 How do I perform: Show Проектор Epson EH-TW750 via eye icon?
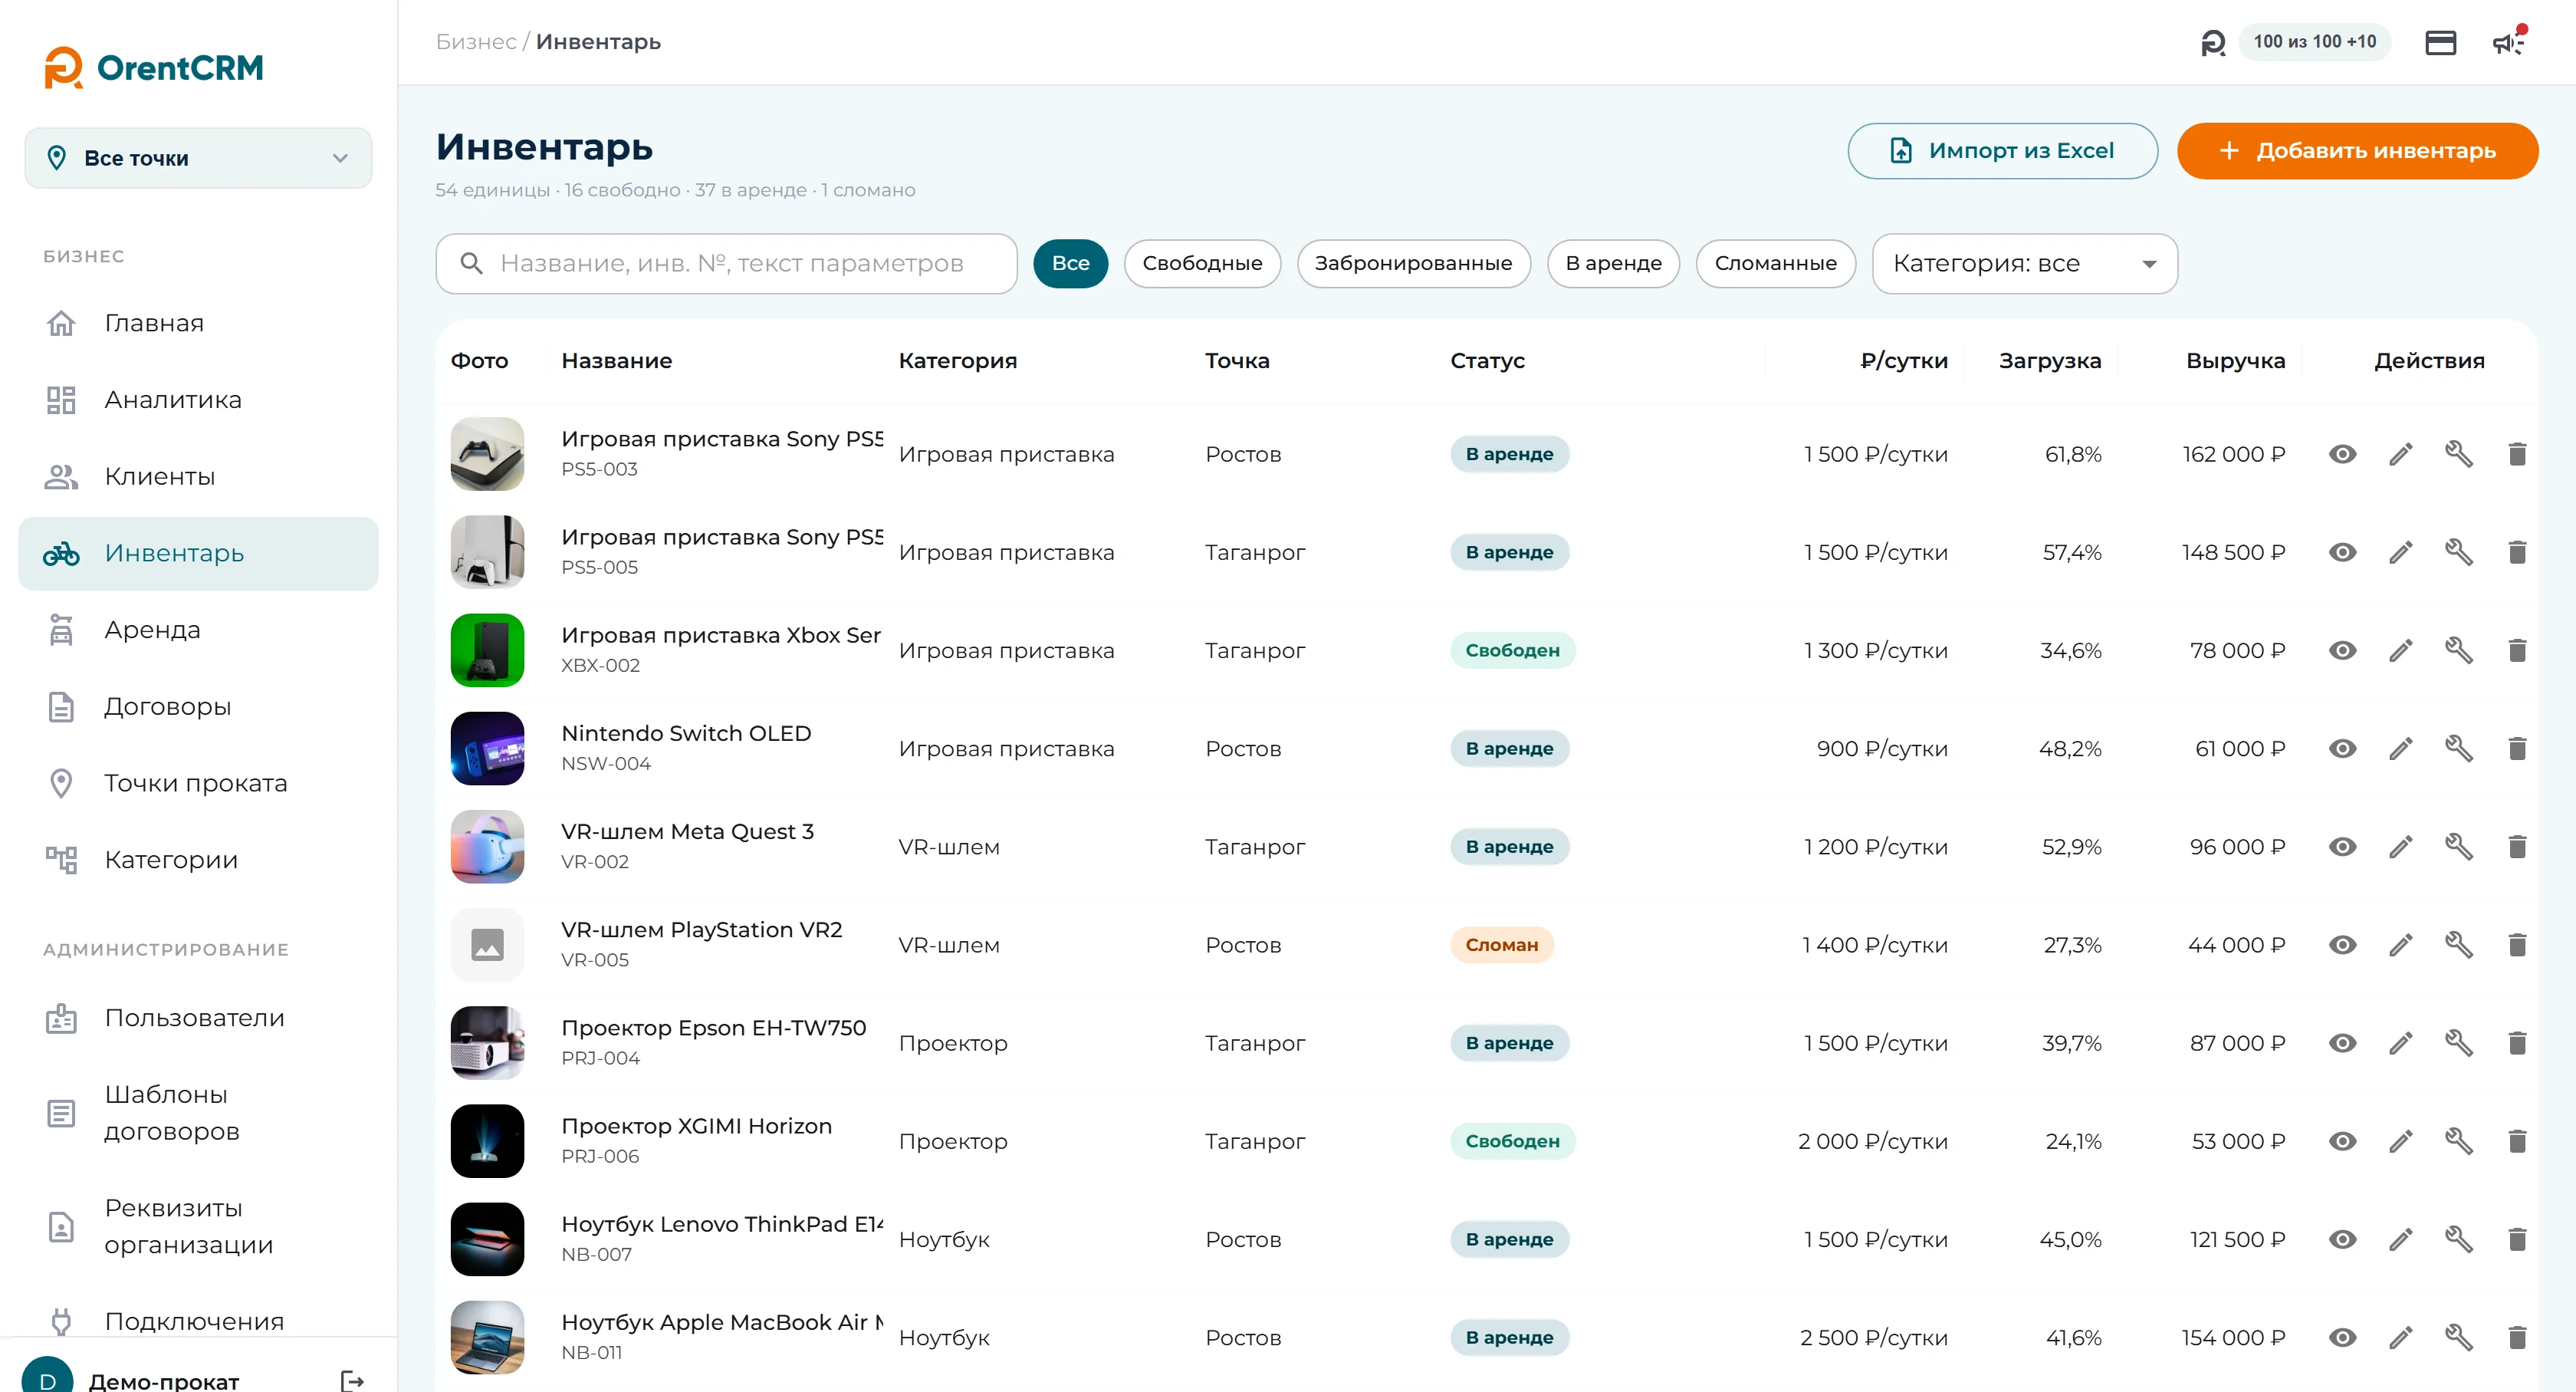coord(2342,1043)
